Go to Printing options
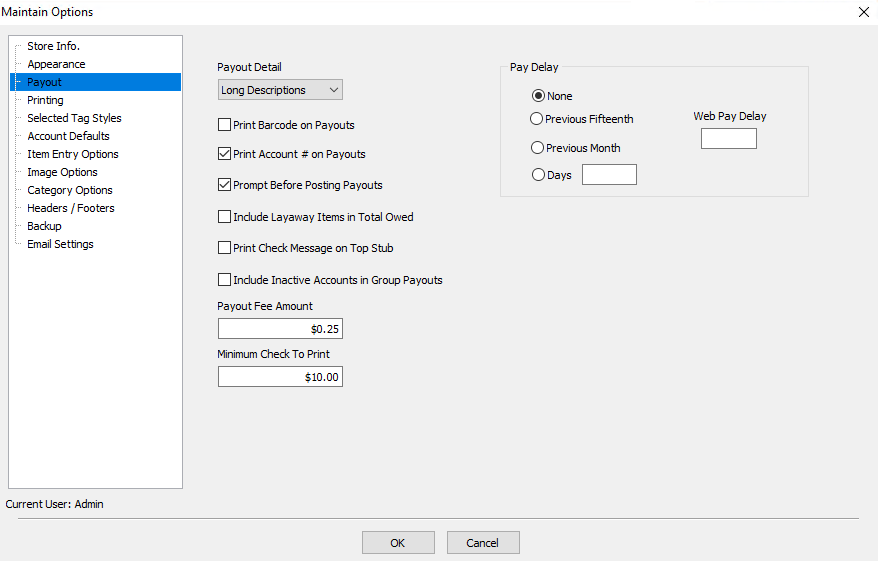Image resolution: width=878 pixels, height=561 pixels. tap(45, 100)
